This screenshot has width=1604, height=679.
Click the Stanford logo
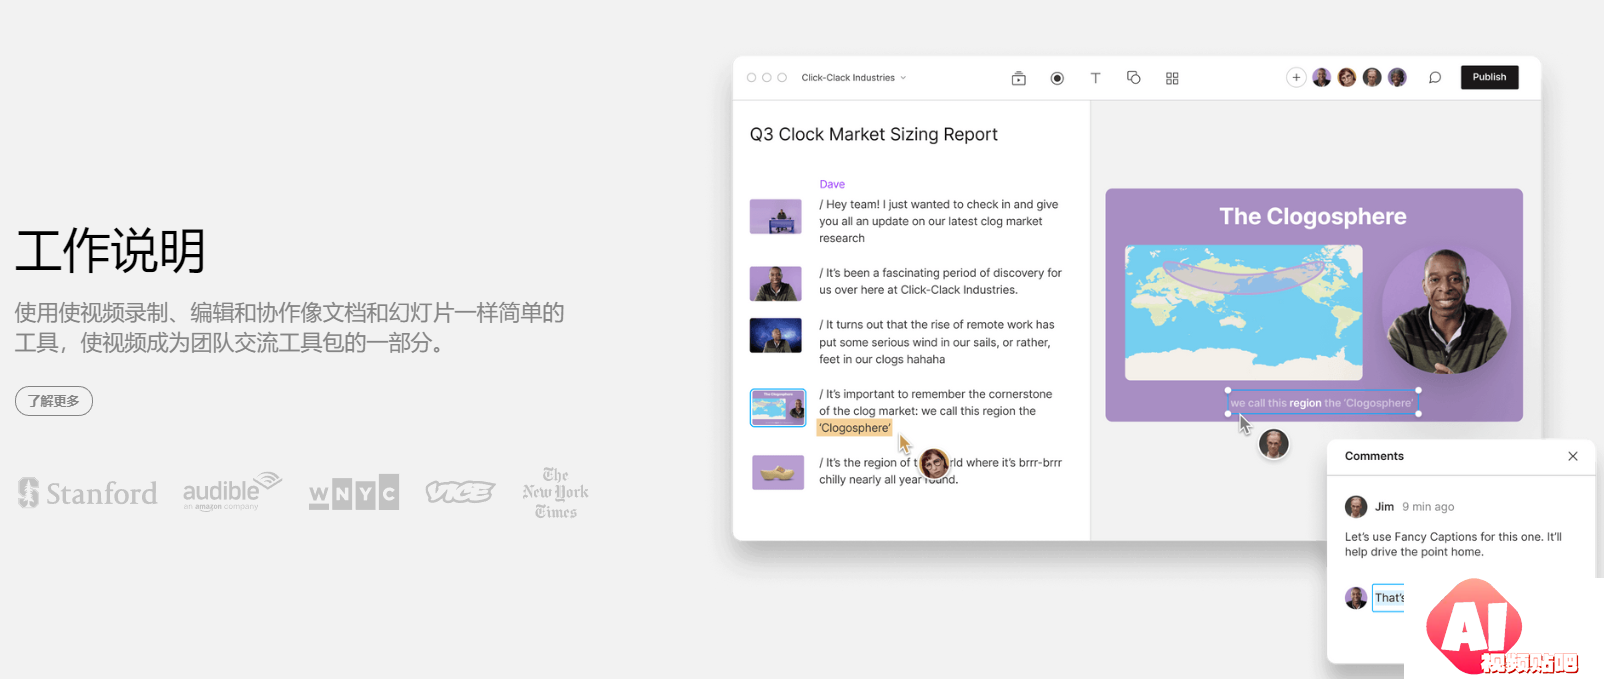click(x=88, y=493)
